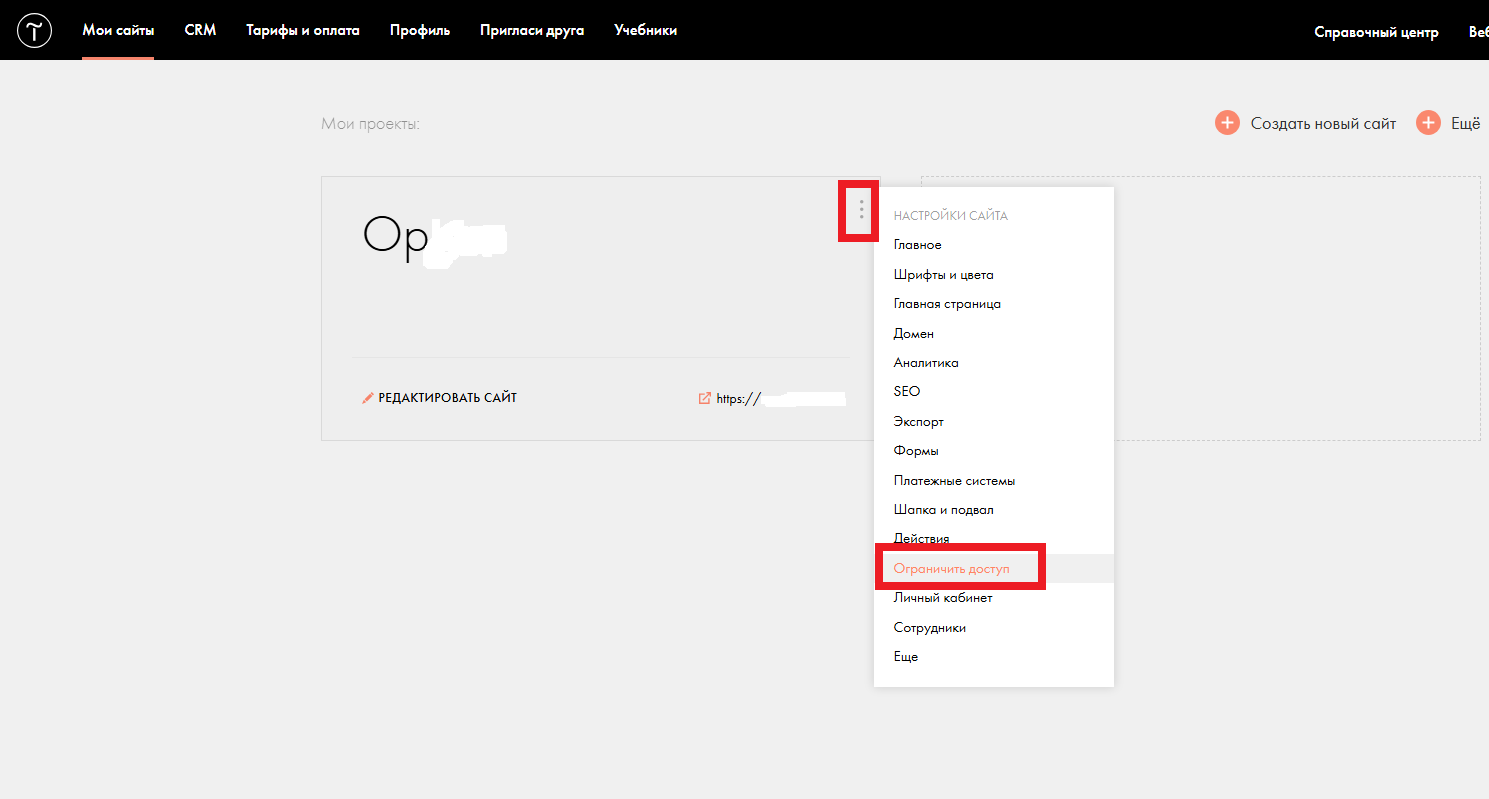1489x799 pixels.
Task: Click the Ещё button near create site
Action: click(1465, 124)
